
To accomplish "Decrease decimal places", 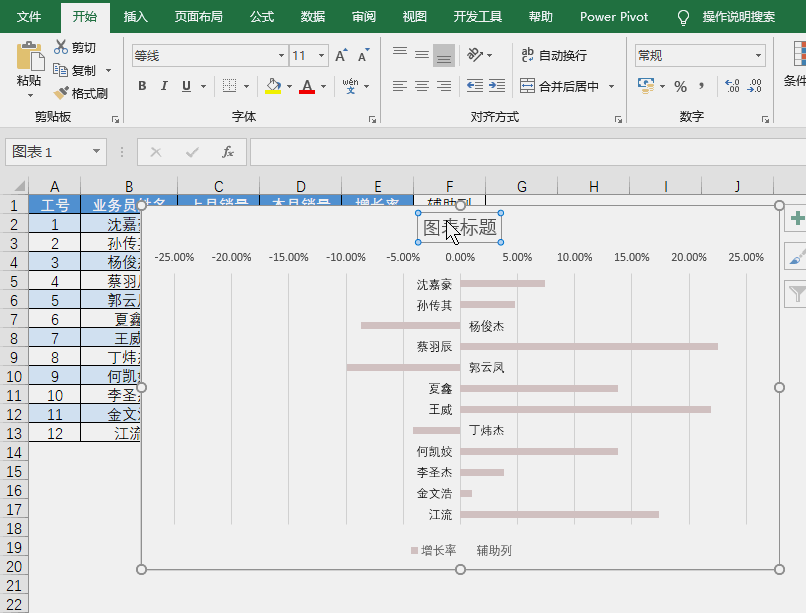I will 755,86.
